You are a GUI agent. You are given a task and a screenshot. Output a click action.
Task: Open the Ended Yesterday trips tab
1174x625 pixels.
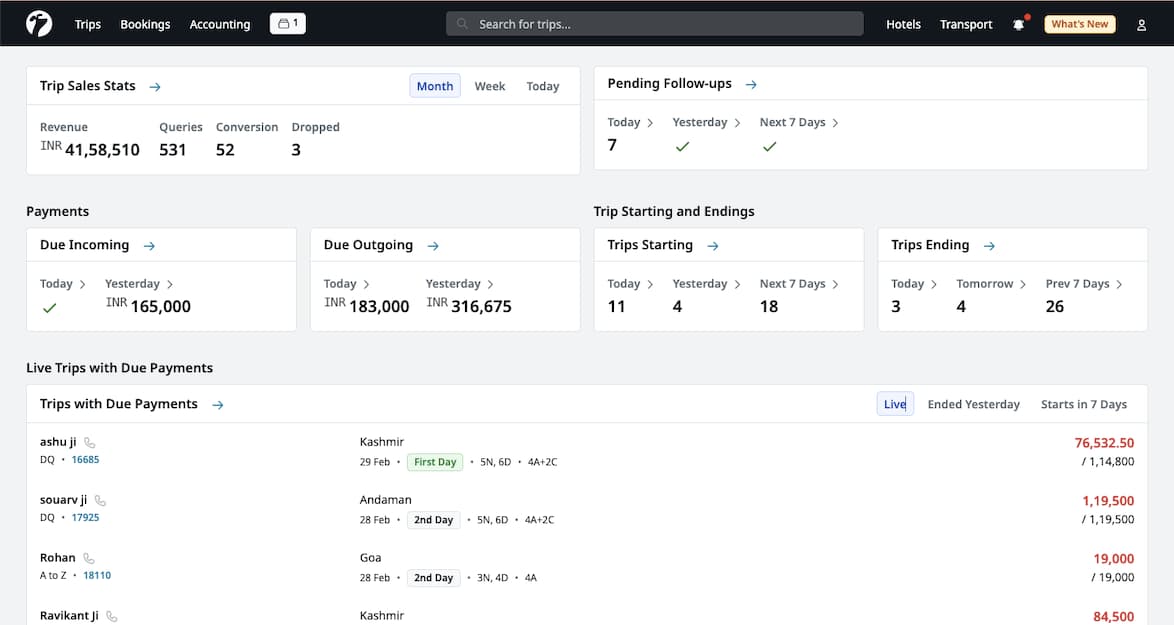tap(973, 403)
